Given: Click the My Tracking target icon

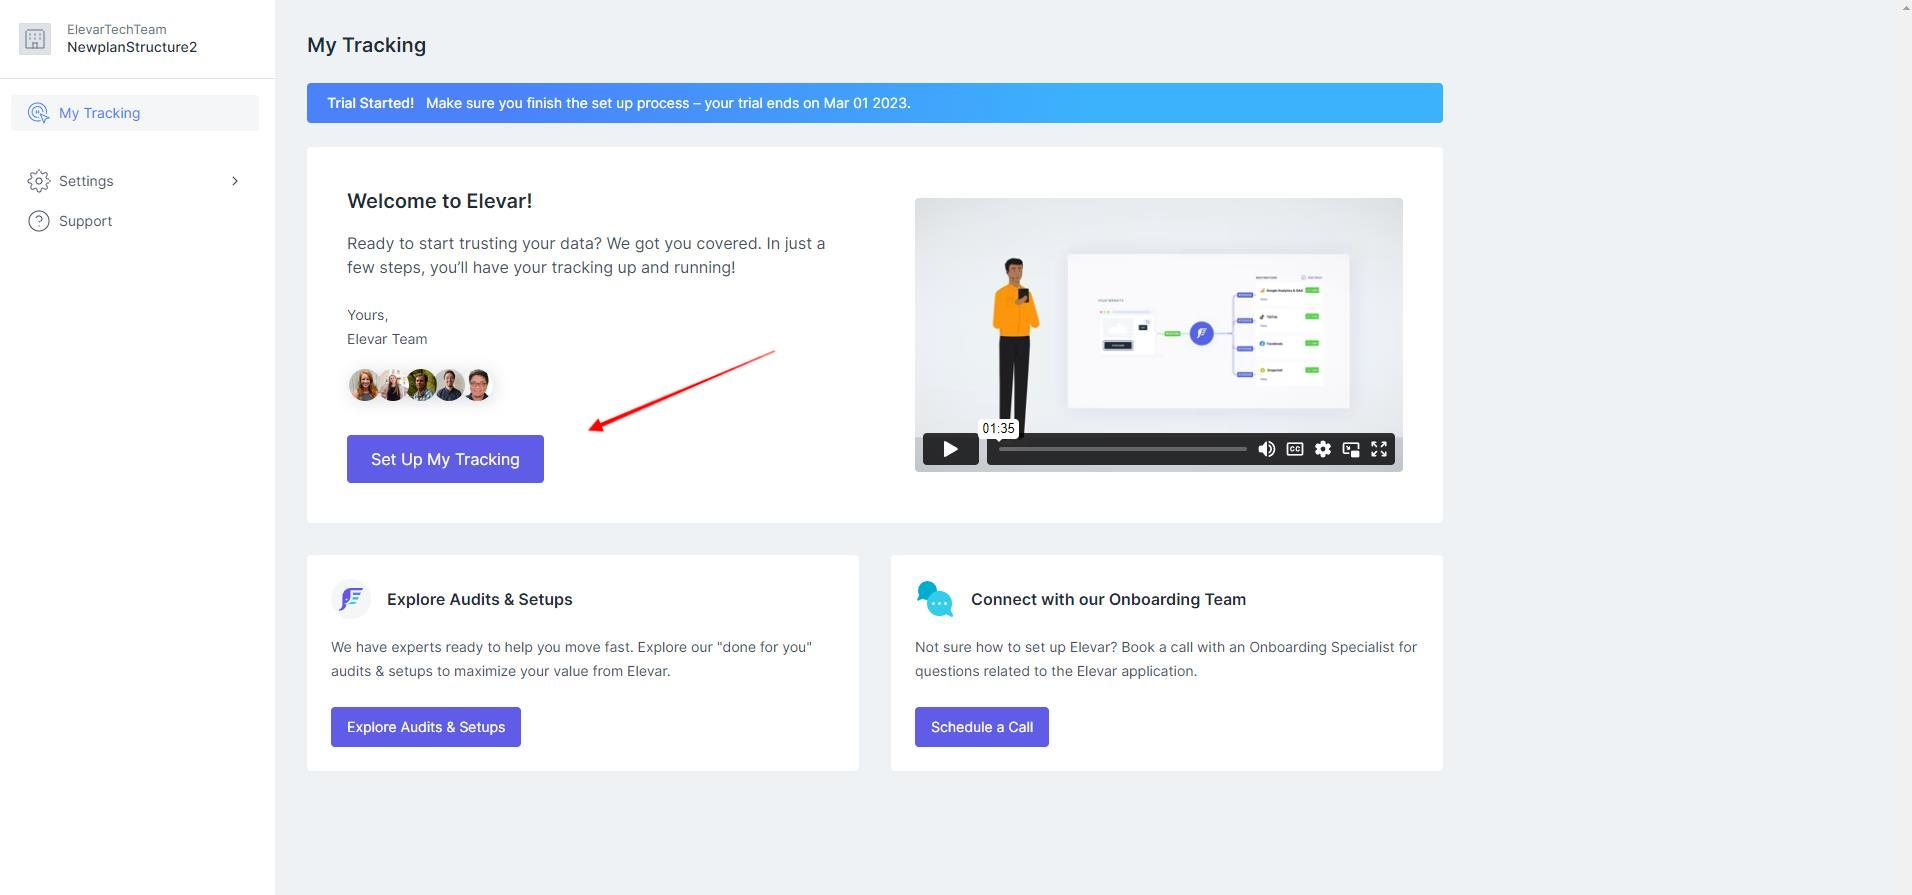Looking at the screenshot, I should click(39, 113).
